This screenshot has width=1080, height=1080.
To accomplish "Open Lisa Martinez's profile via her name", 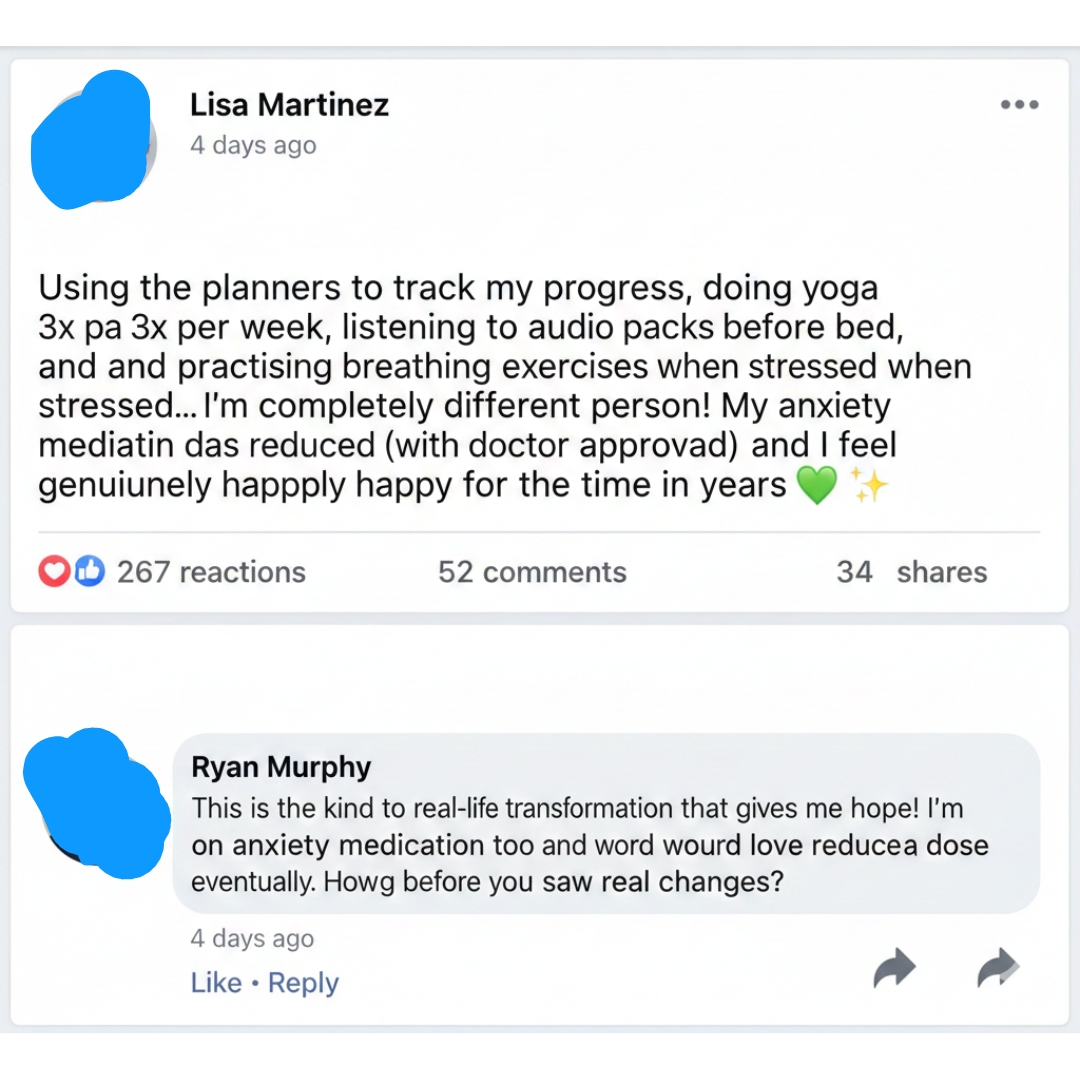I will pyautogui.click(x=289, y=104).
